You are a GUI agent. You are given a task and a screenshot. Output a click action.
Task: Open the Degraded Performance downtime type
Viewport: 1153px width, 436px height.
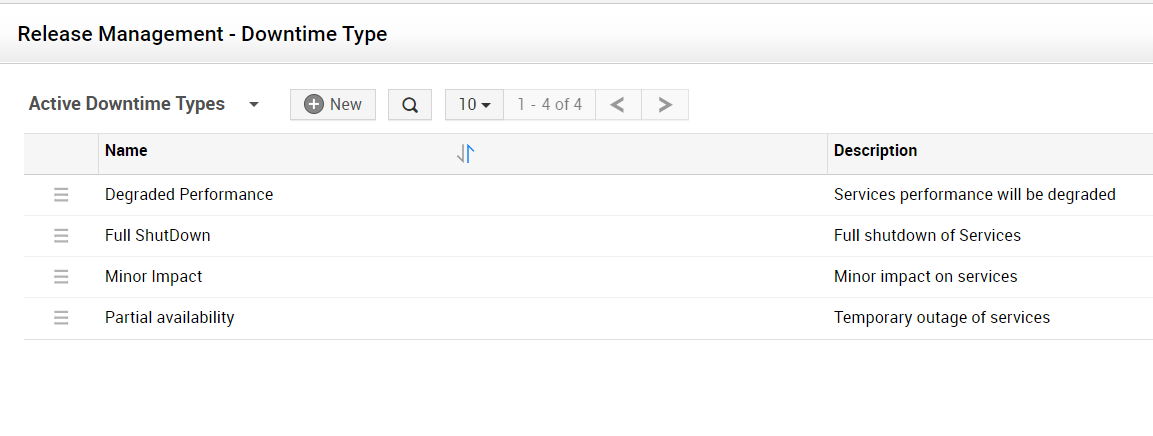(189, 195)
